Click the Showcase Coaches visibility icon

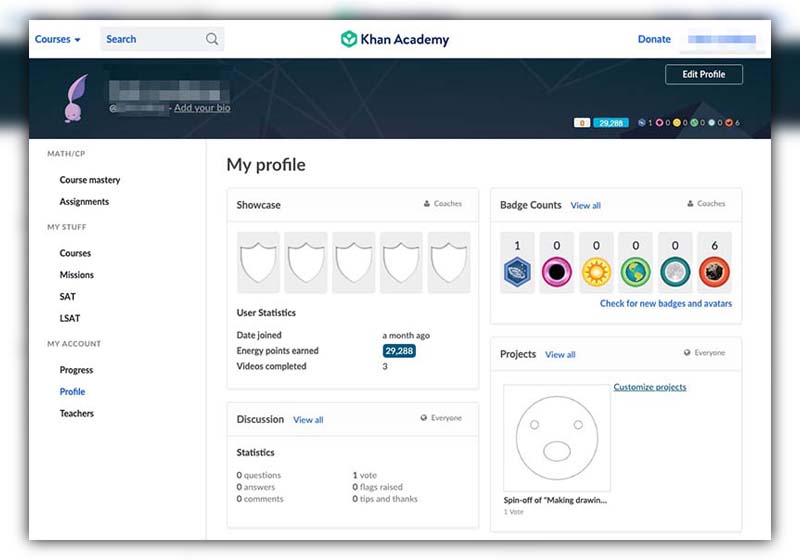click(x=427, y=203)
